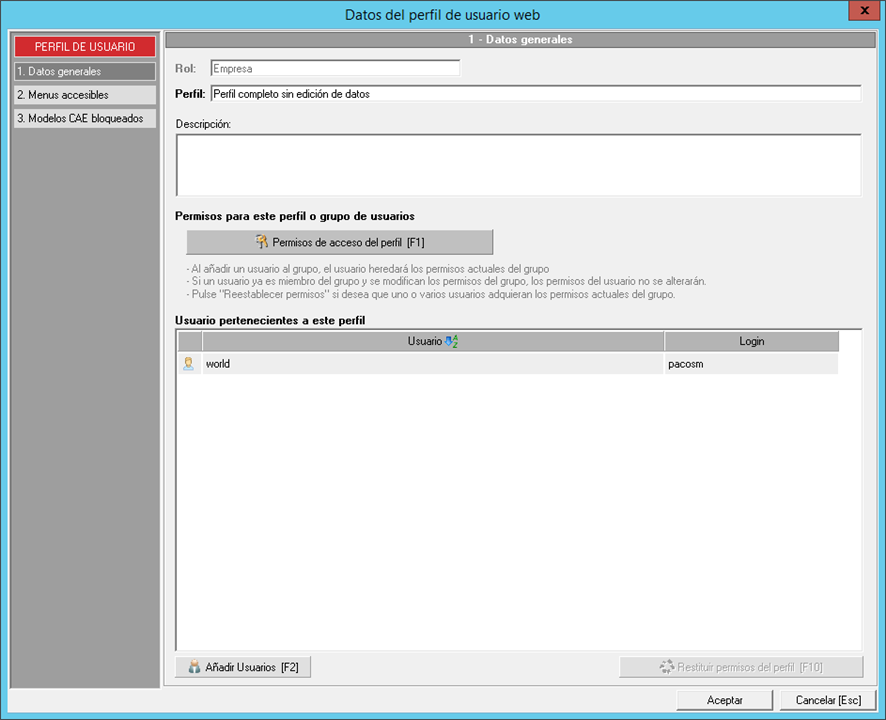Focus the Perfil name text field
The image size is (886, 720).
click(534, 93)
